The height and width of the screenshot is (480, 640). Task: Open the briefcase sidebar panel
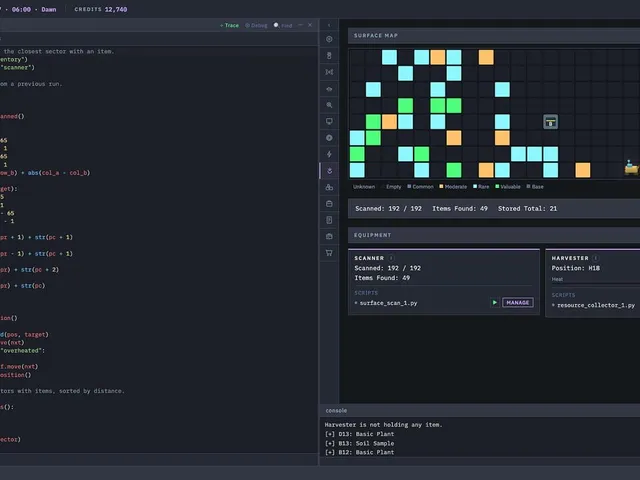pyautogui.click(x=329, y=236)
